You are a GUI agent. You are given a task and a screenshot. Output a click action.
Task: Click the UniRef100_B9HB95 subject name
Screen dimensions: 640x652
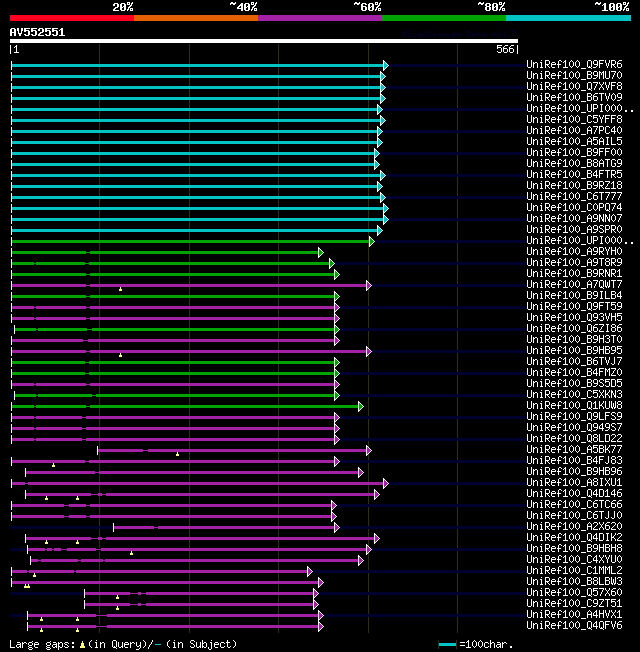coord(574,351)
